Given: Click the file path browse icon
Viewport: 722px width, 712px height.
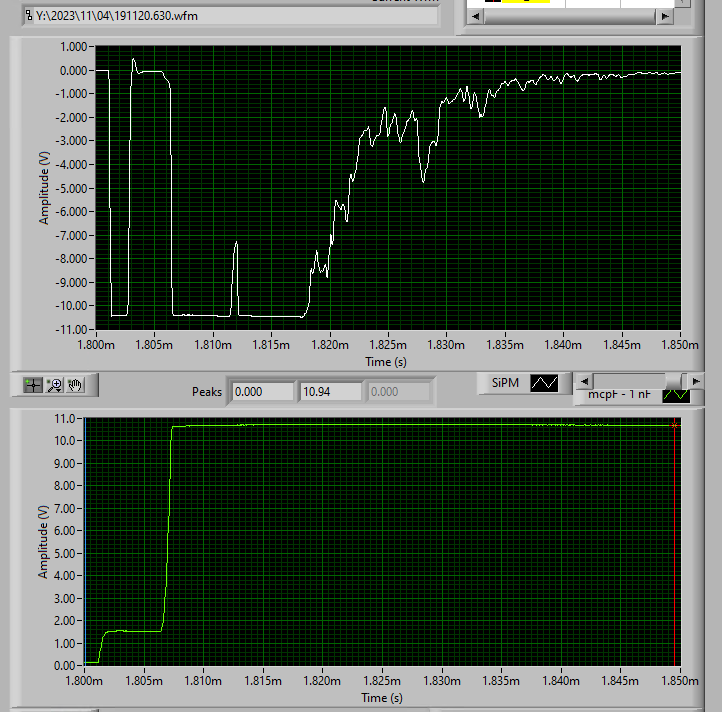Looking at the screenshot, I should click(x=29, y=15).
